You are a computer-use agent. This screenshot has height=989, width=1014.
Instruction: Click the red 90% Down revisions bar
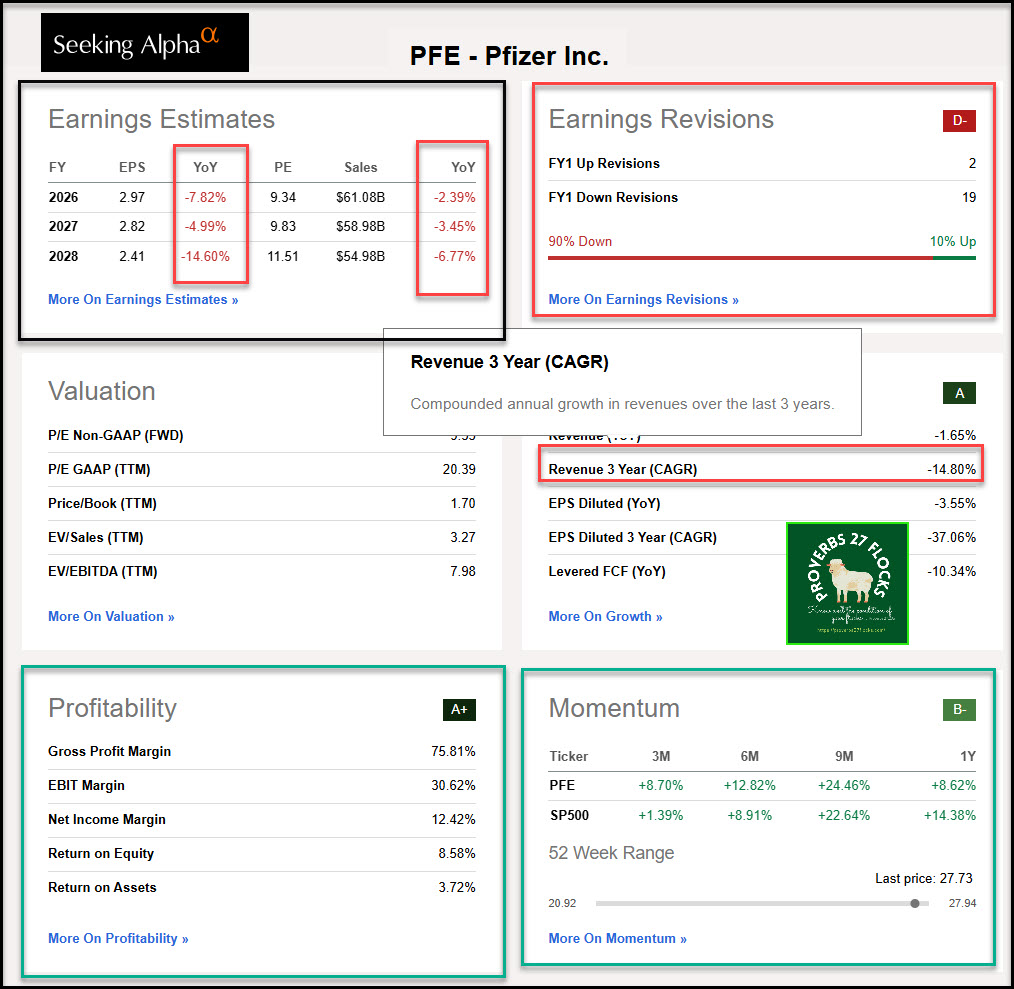pyautogui.click(x=740, y=257)
